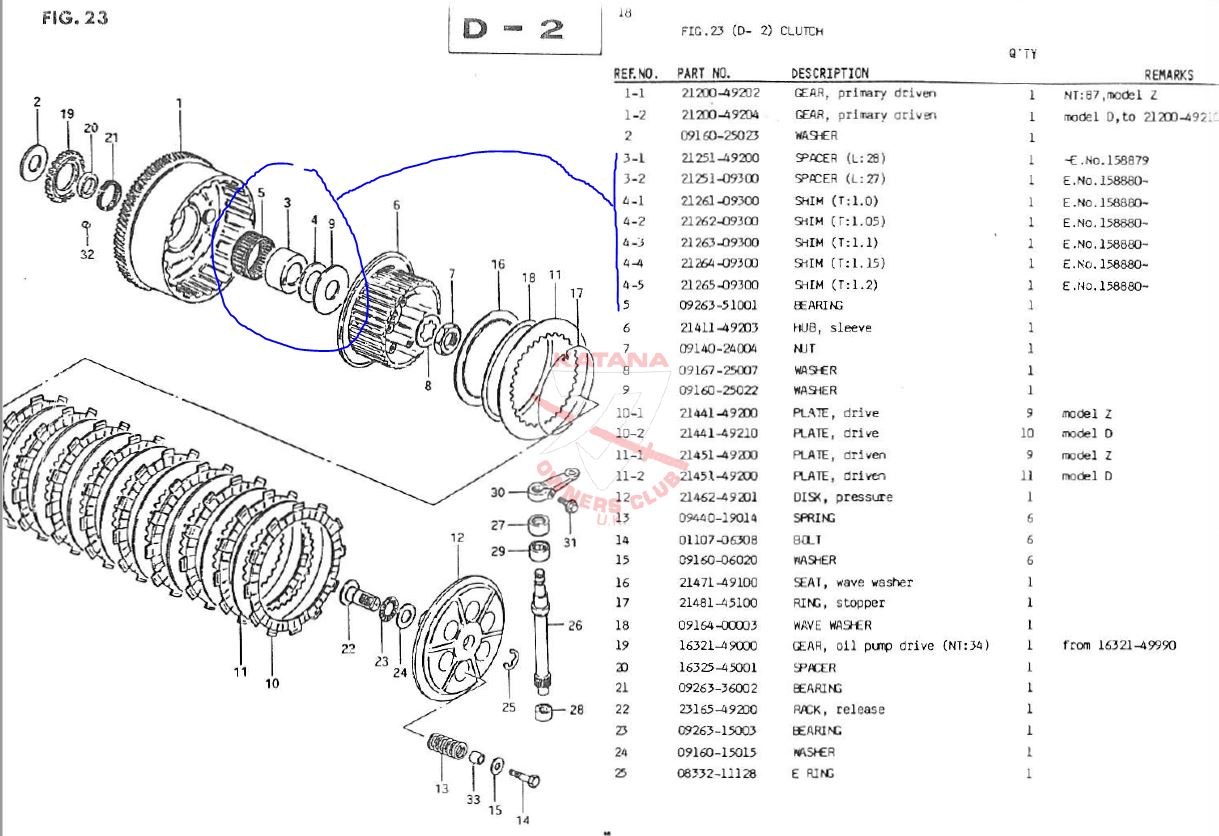Select part number 21200-49202 in the table
1219x836 pixels.
click(719, 94)
